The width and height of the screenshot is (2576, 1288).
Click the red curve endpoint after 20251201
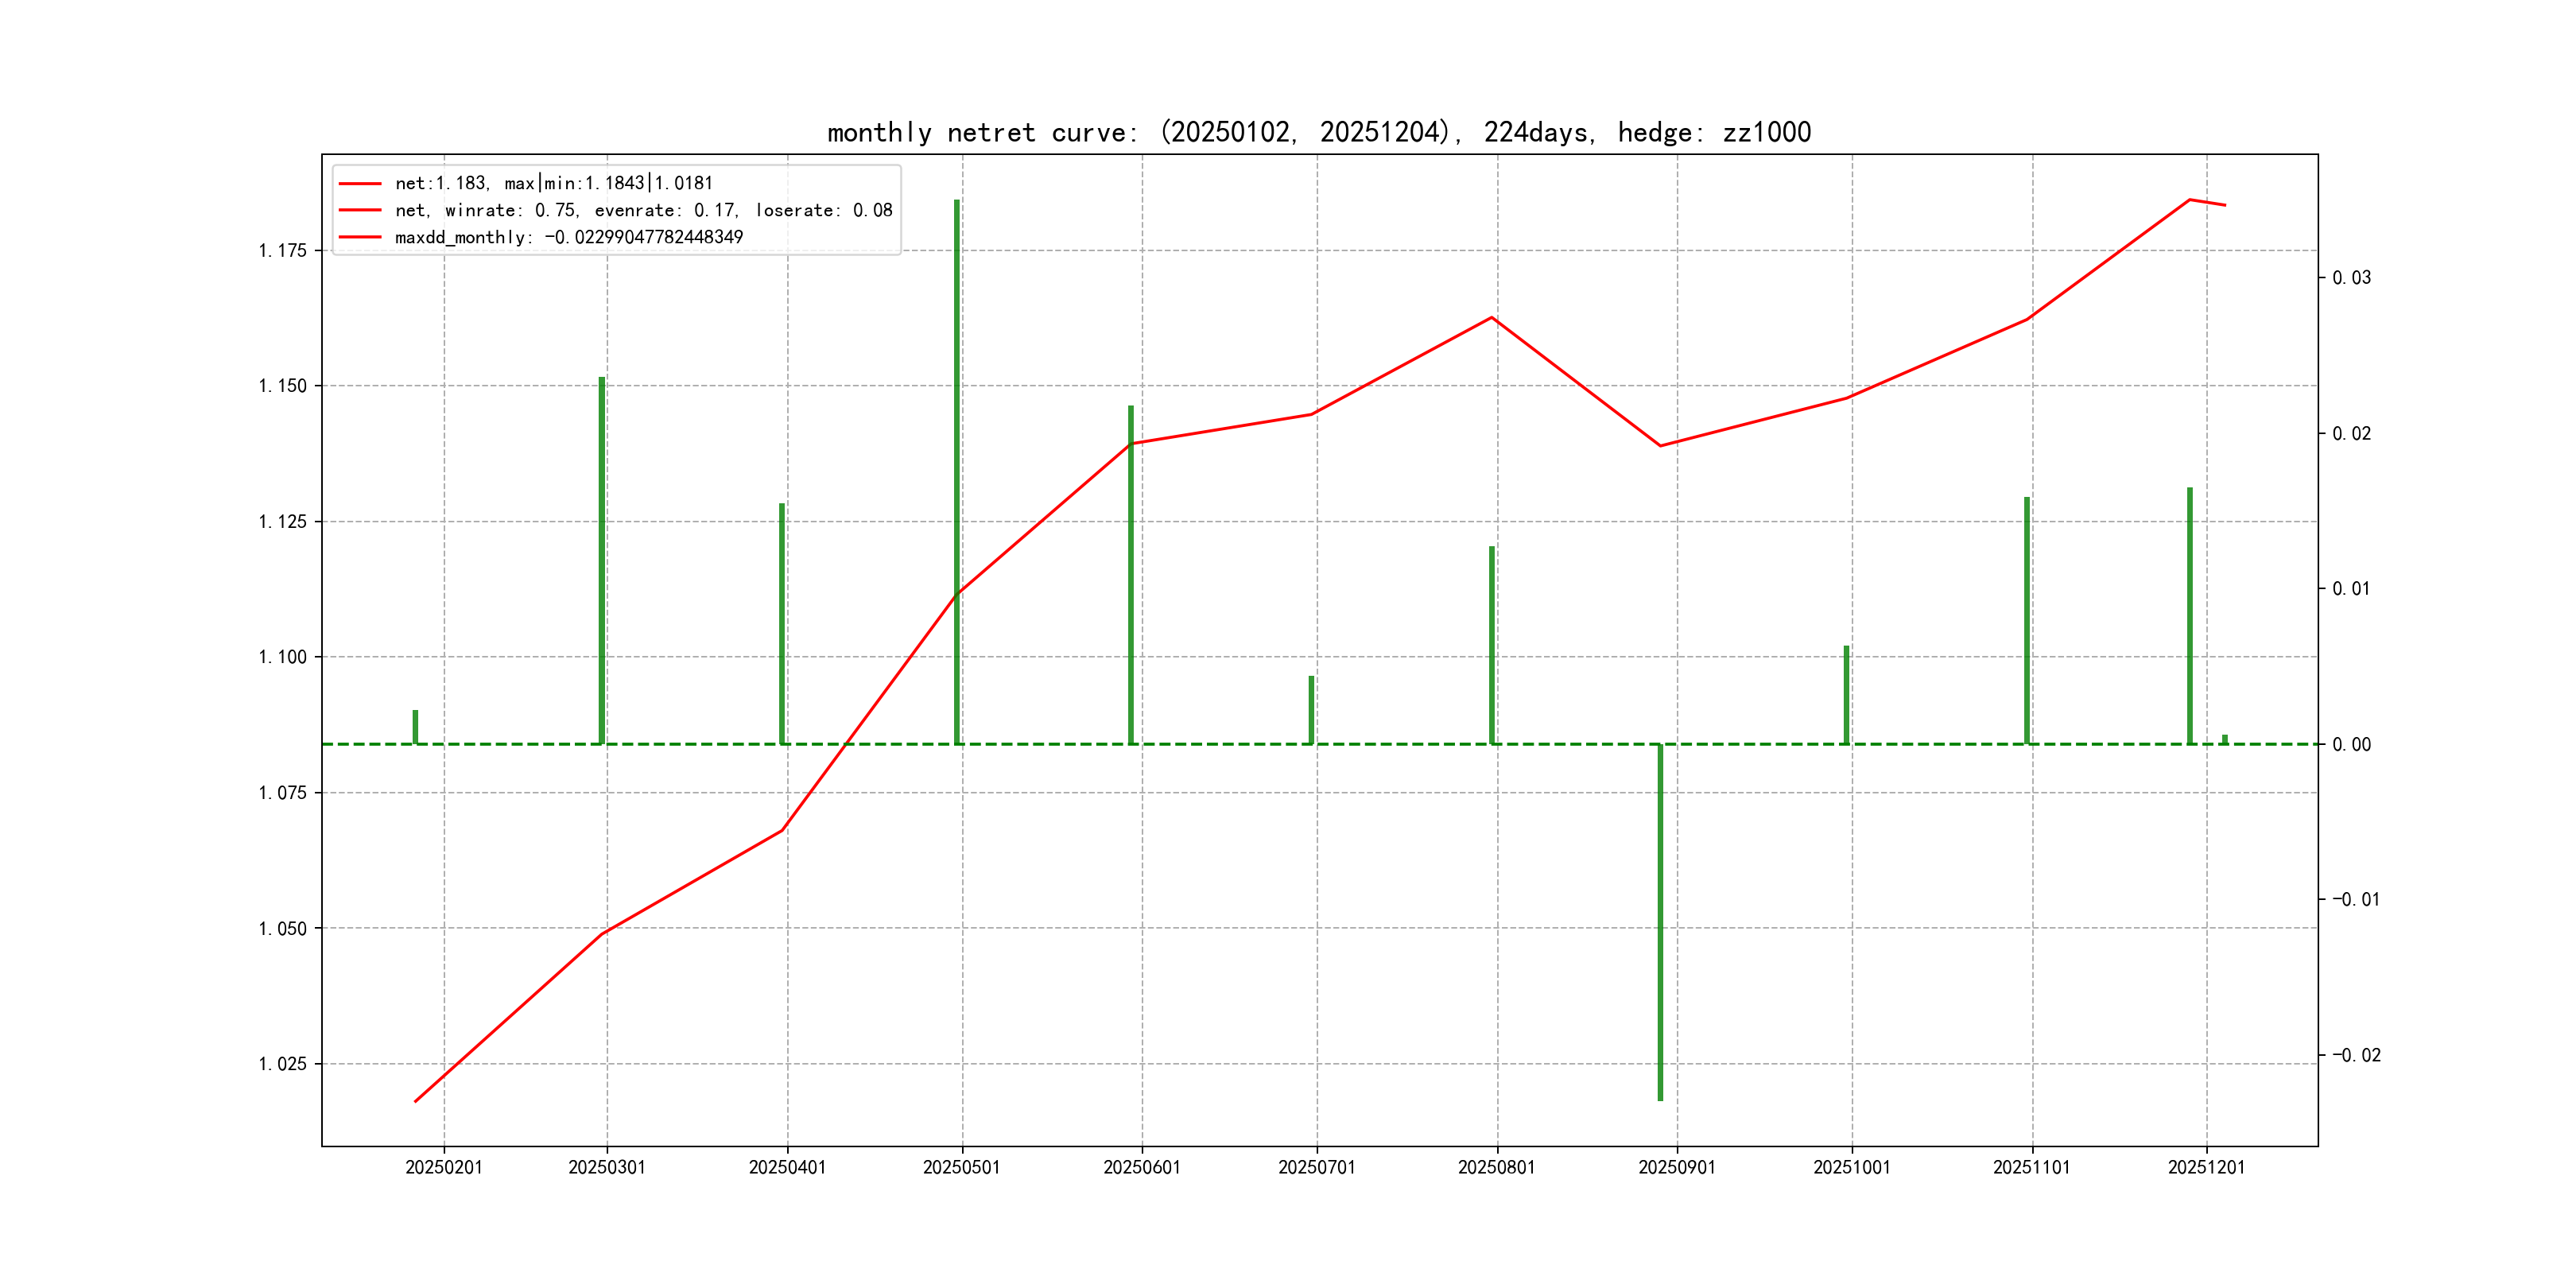2225,205
